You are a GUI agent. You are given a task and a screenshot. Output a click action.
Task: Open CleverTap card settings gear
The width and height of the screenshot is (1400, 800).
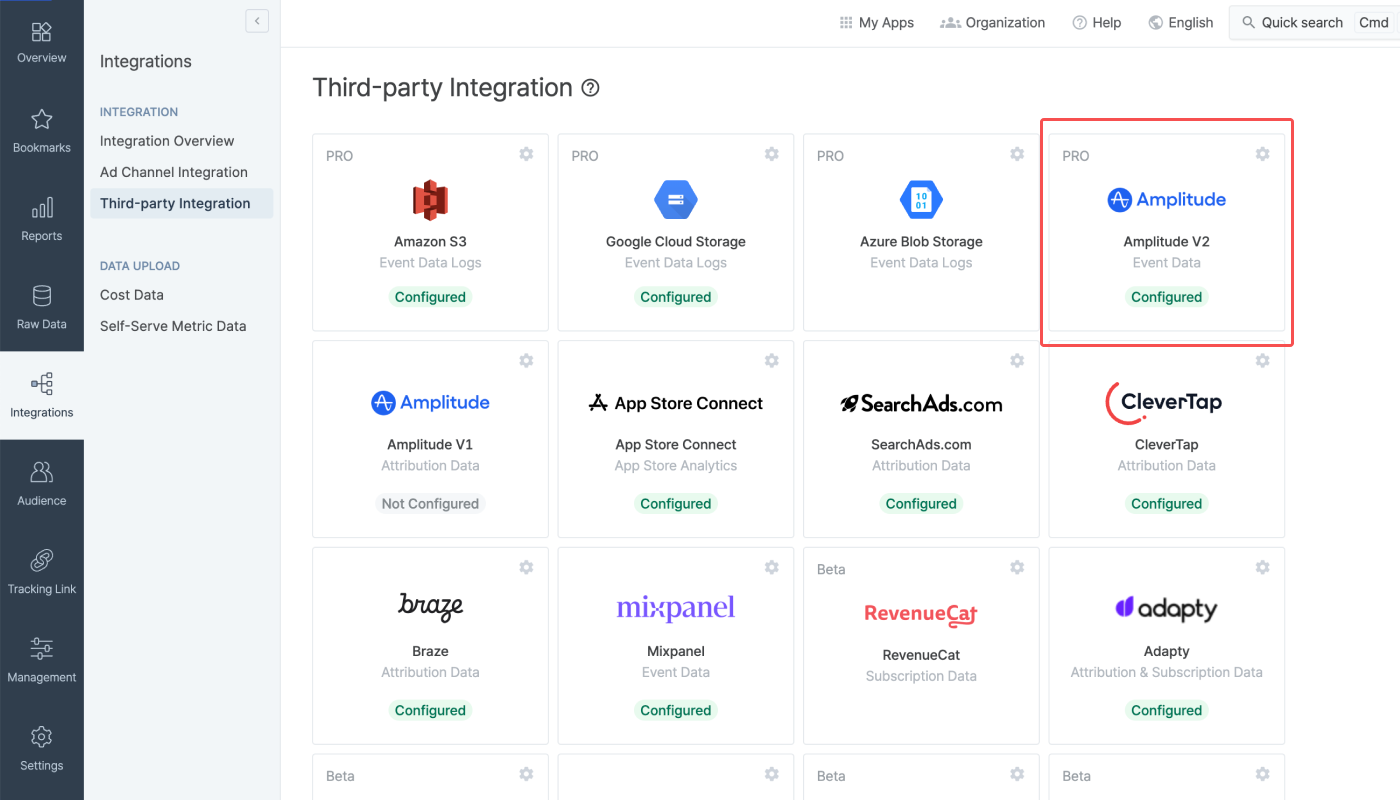(1263, 361)
